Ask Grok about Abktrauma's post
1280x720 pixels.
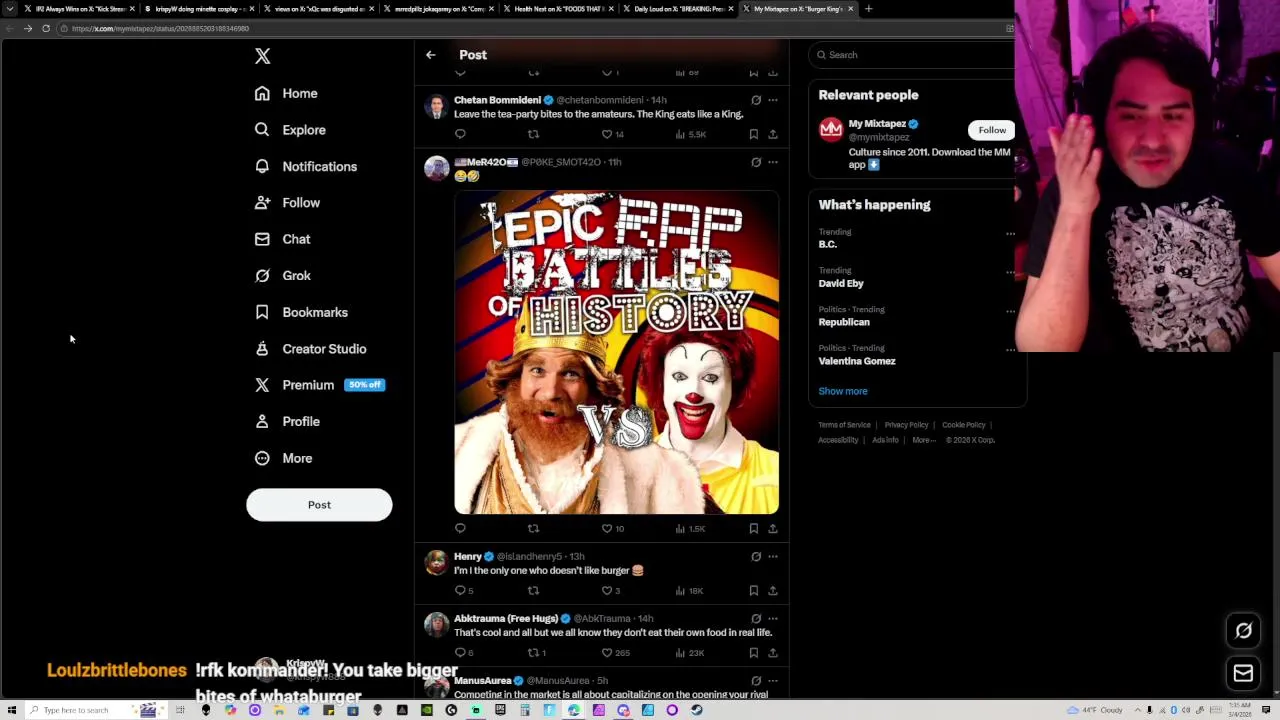coord(756,618)
